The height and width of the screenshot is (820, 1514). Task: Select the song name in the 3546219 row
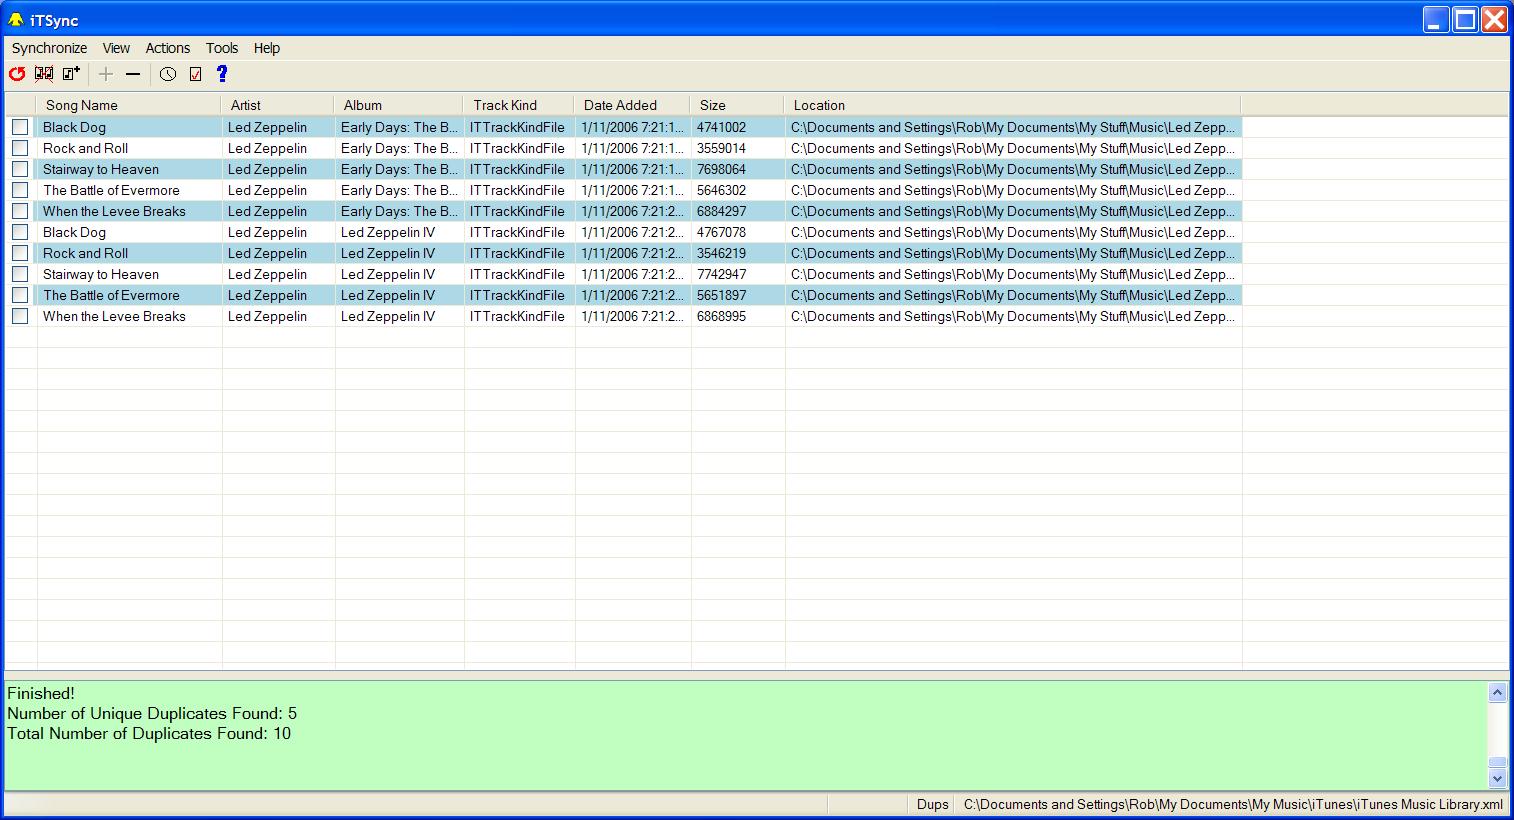(x=85, y=253)
